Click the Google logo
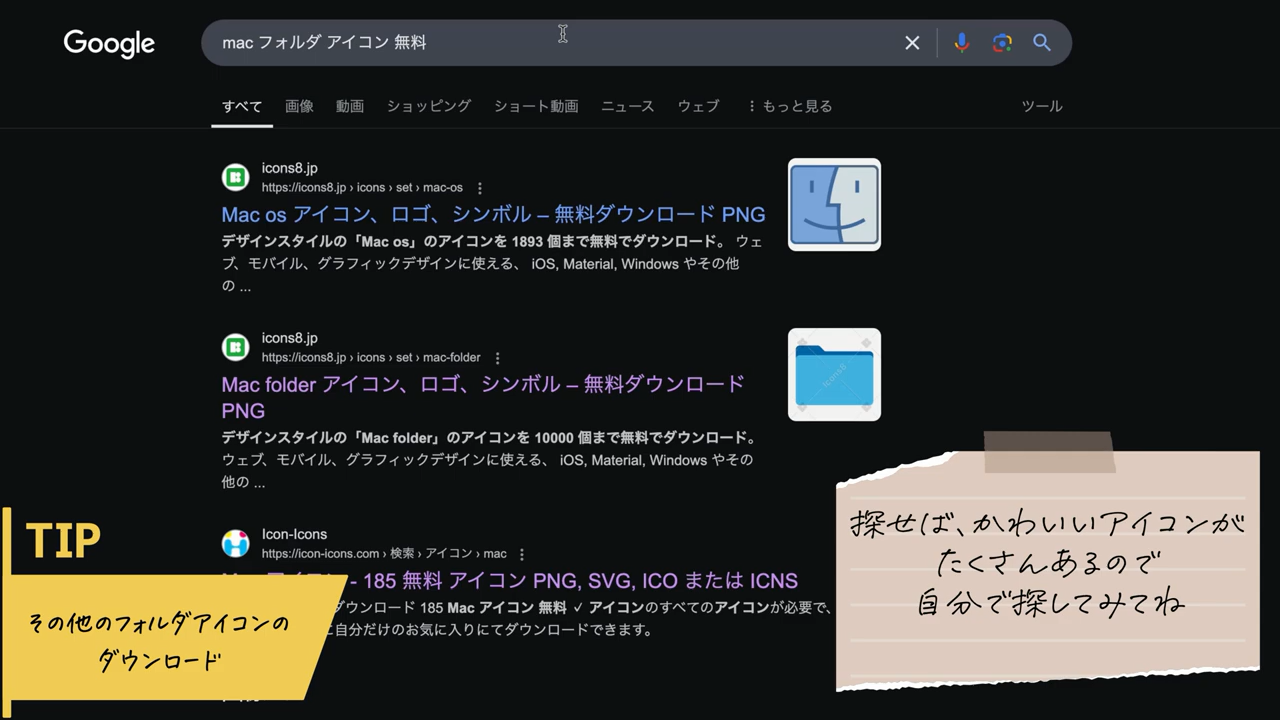The width and height of the screenshot is (1280, 720). [x=109, y=43]
